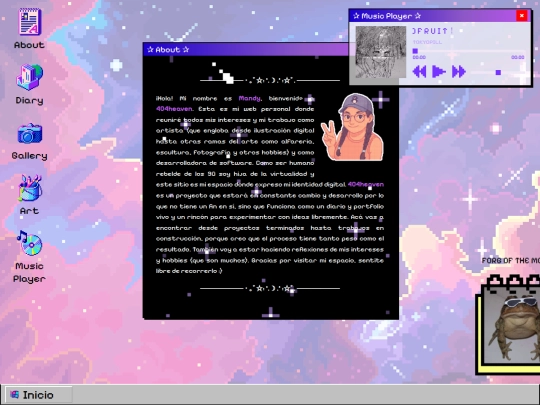
Task: Skip forward in Music Player
Action: point(459,72)
